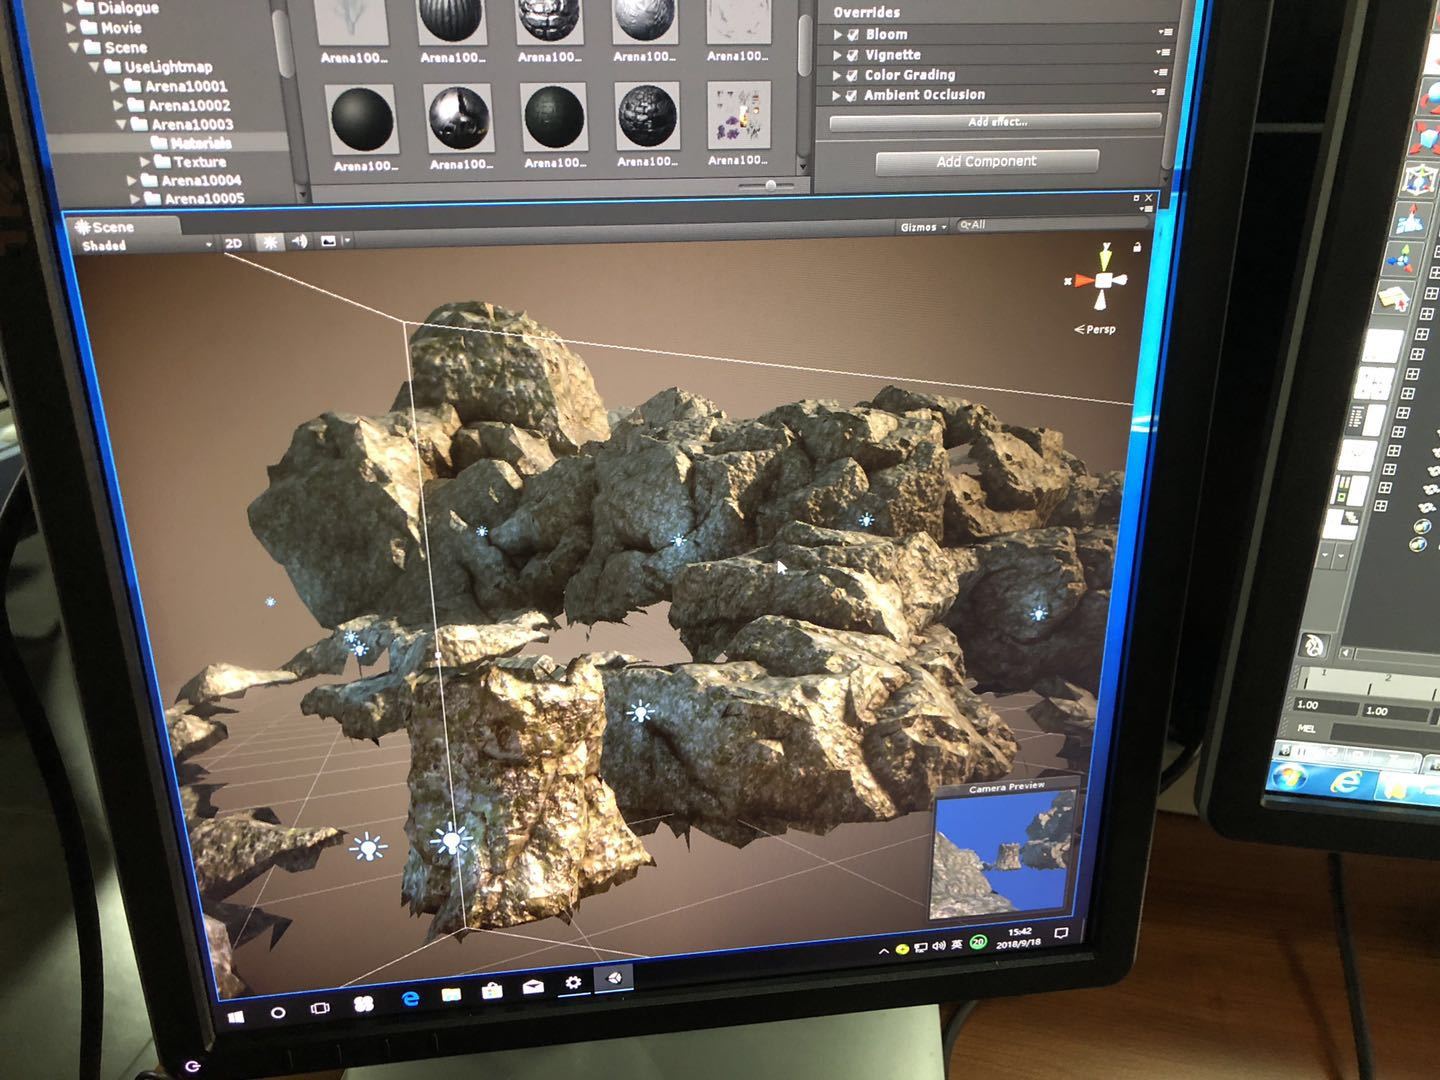Open the Mail app from taskbar
This screenshot has width=1440, height=1080.
click(533, 987)
